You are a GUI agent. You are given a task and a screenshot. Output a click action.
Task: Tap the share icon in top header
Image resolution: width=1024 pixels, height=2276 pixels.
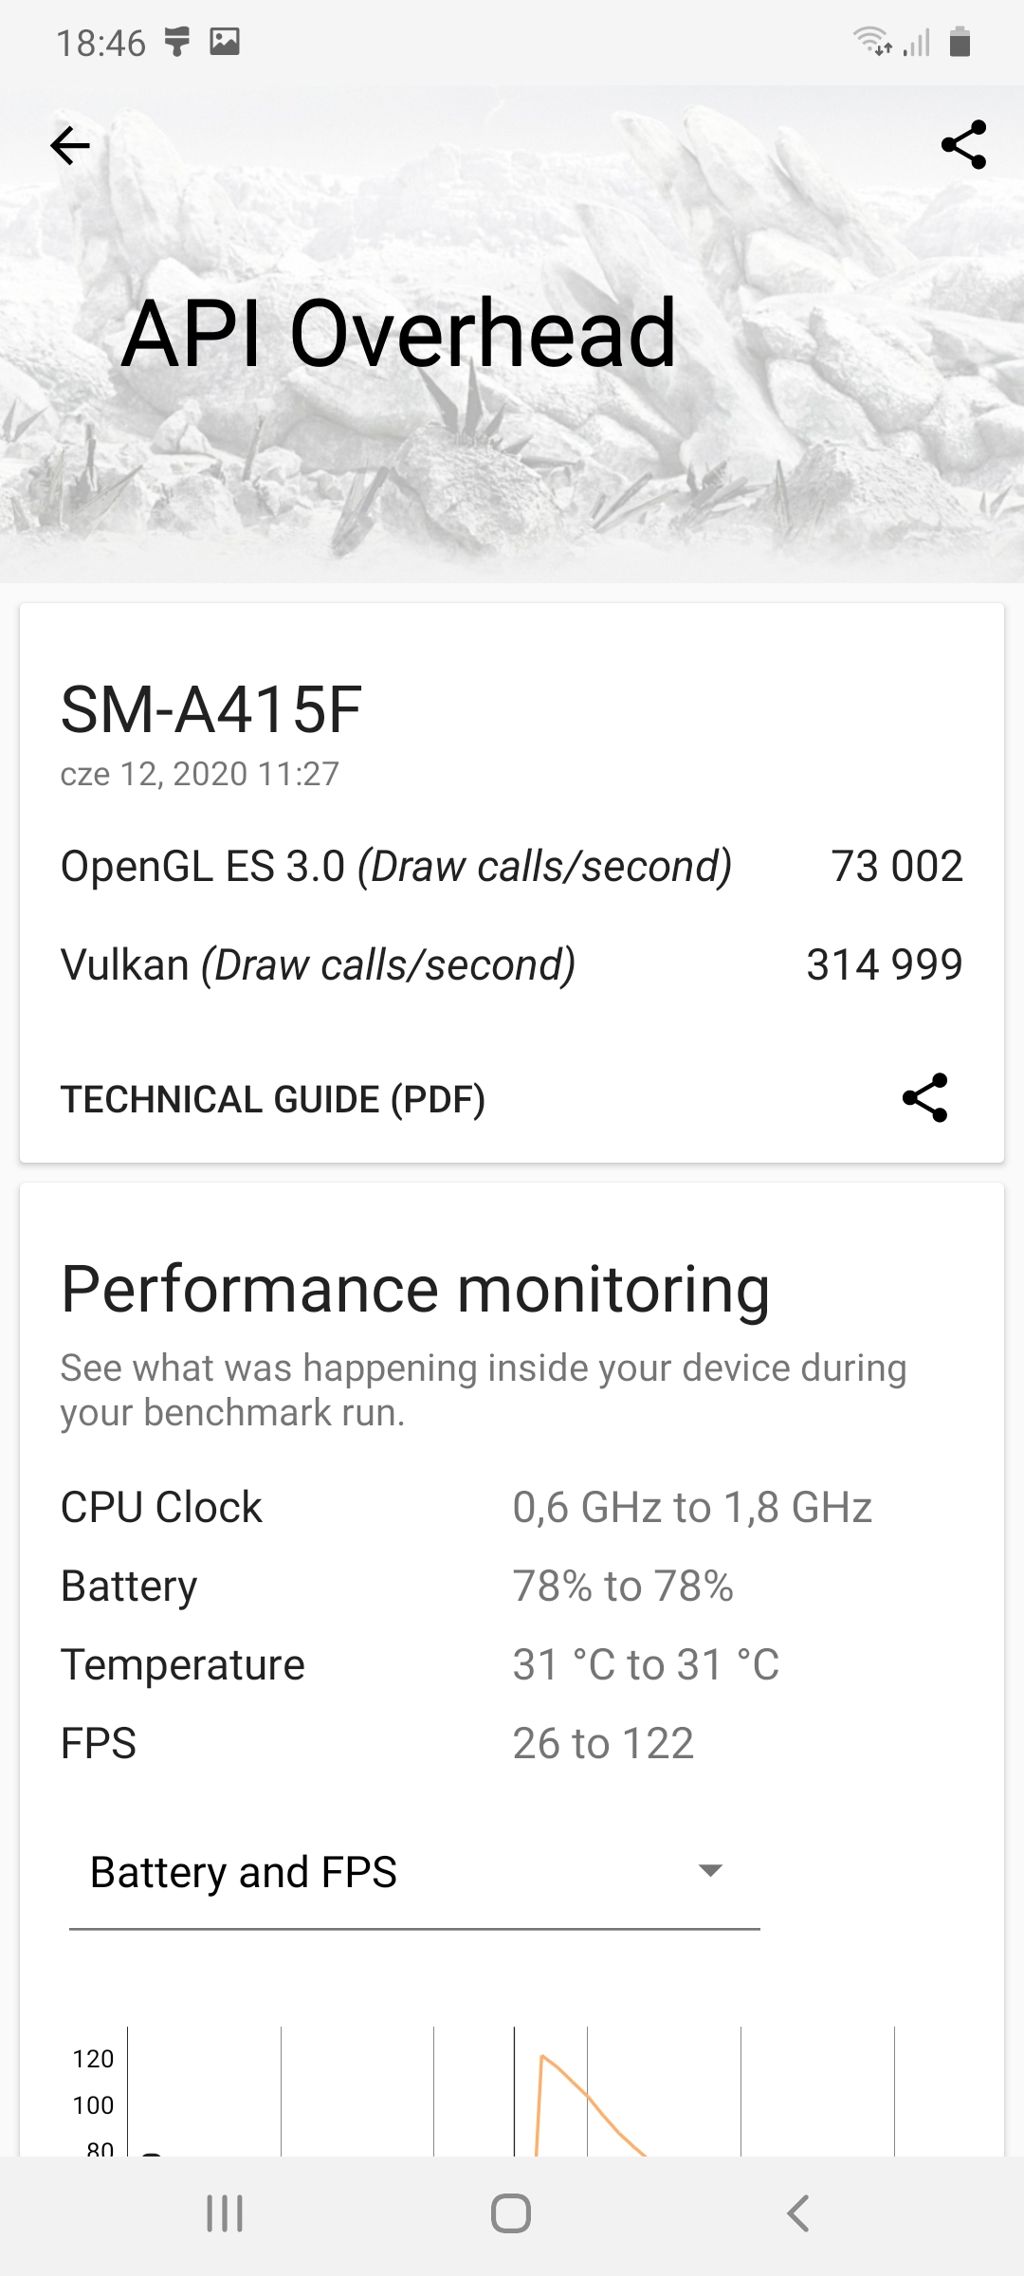pyautogui.click(x=964, y=146)
